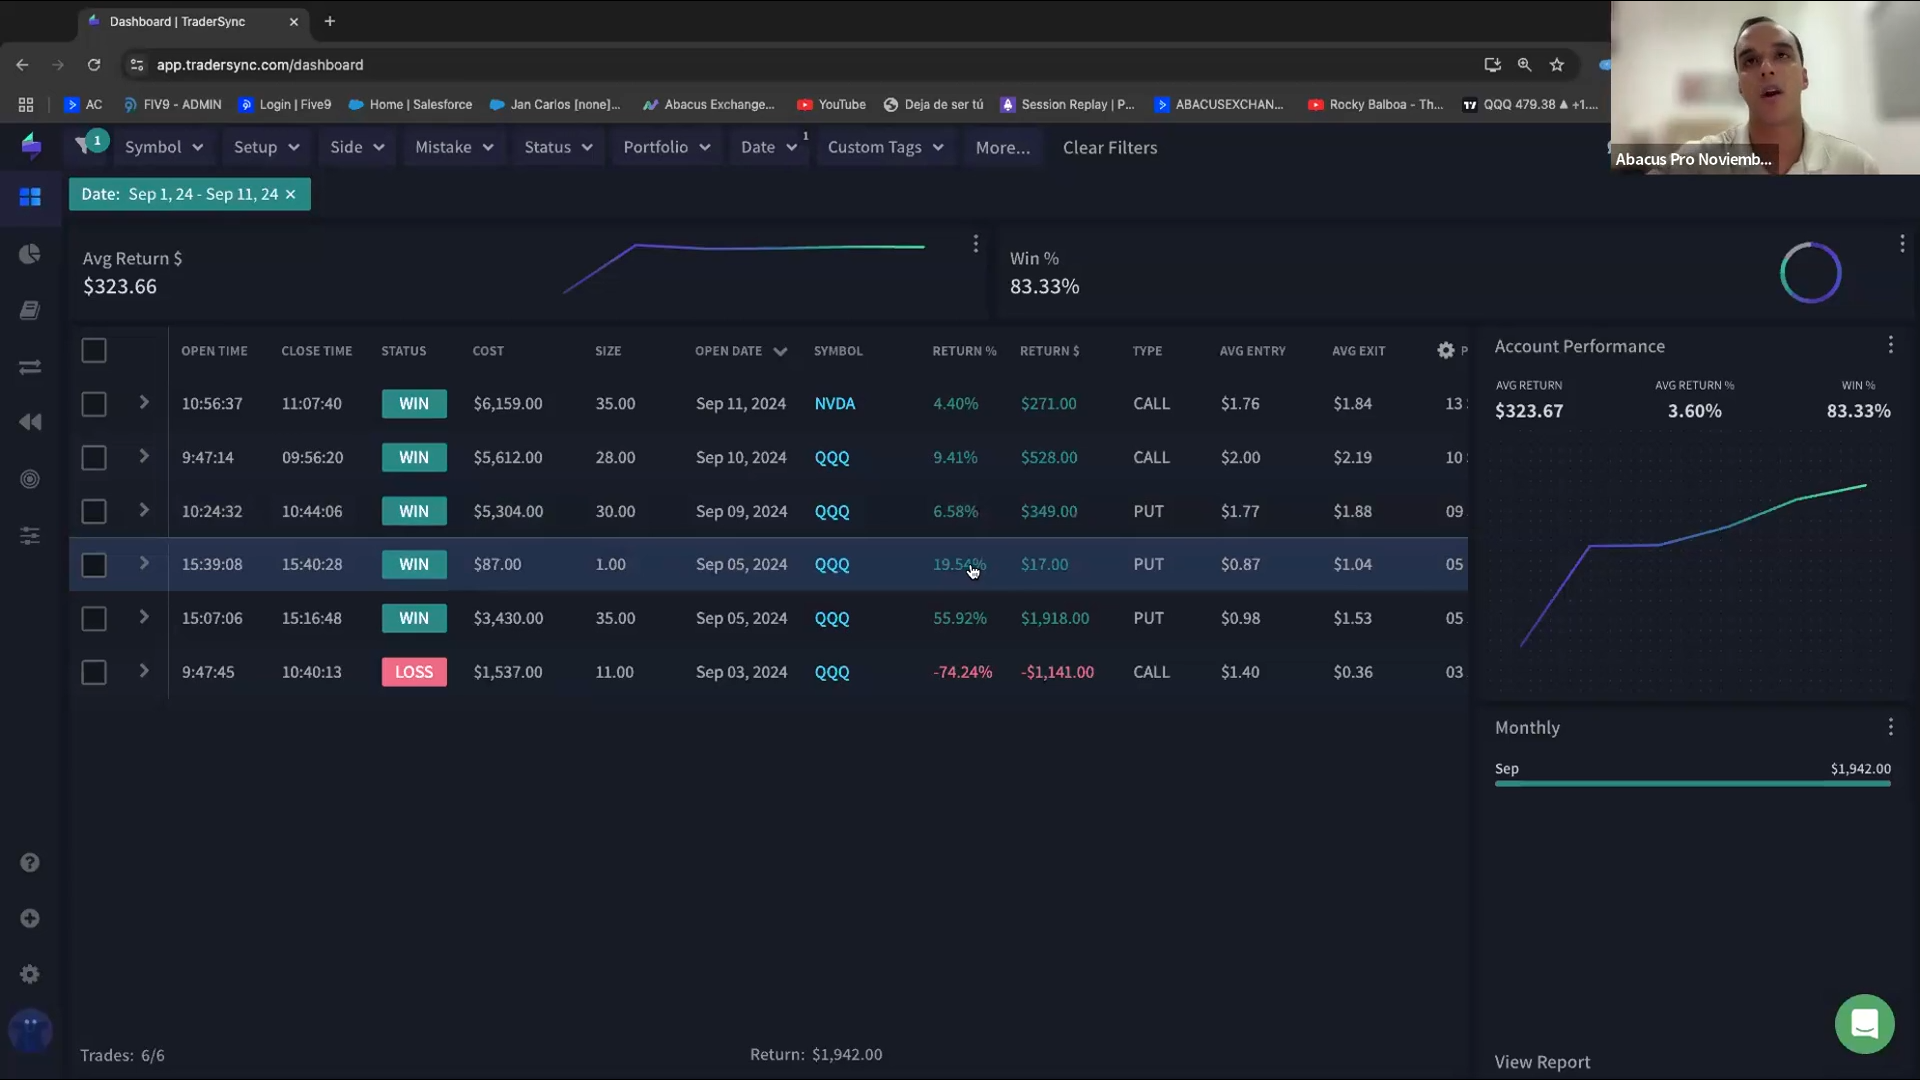Tick the LOSS trade row checkbox

coord(94,672)
